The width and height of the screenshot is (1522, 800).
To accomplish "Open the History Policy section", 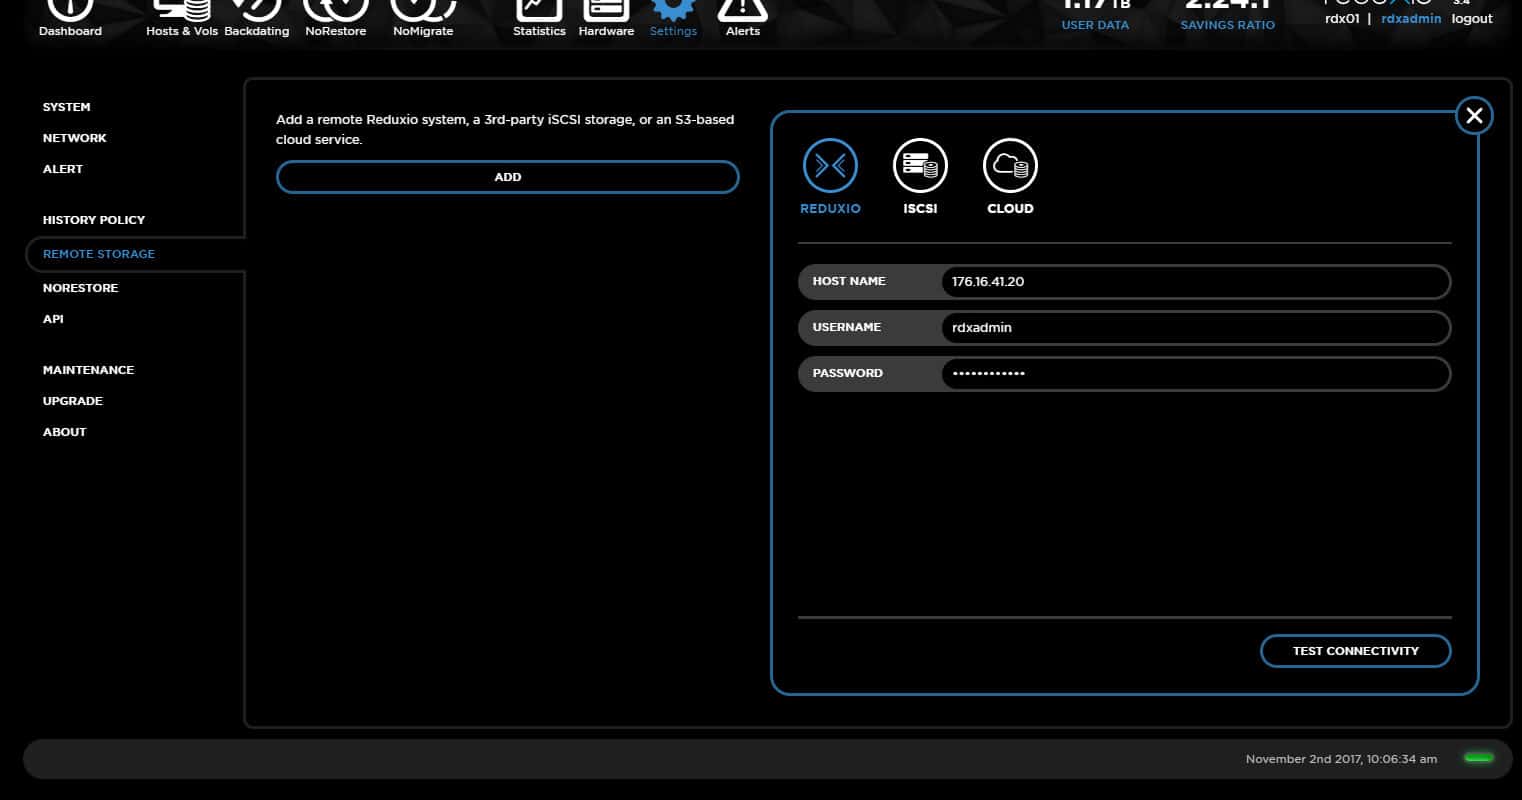I will pyautogui.click(x=94, y=220).
